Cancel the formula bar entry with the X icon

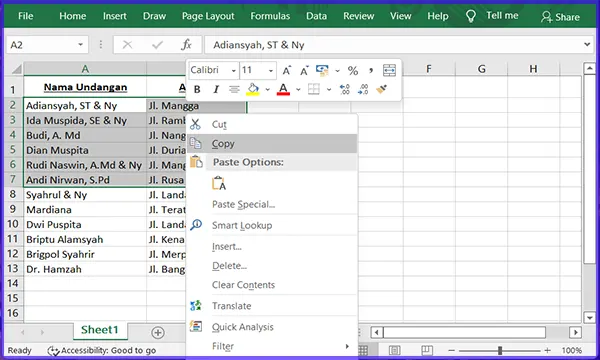point(127,45)
